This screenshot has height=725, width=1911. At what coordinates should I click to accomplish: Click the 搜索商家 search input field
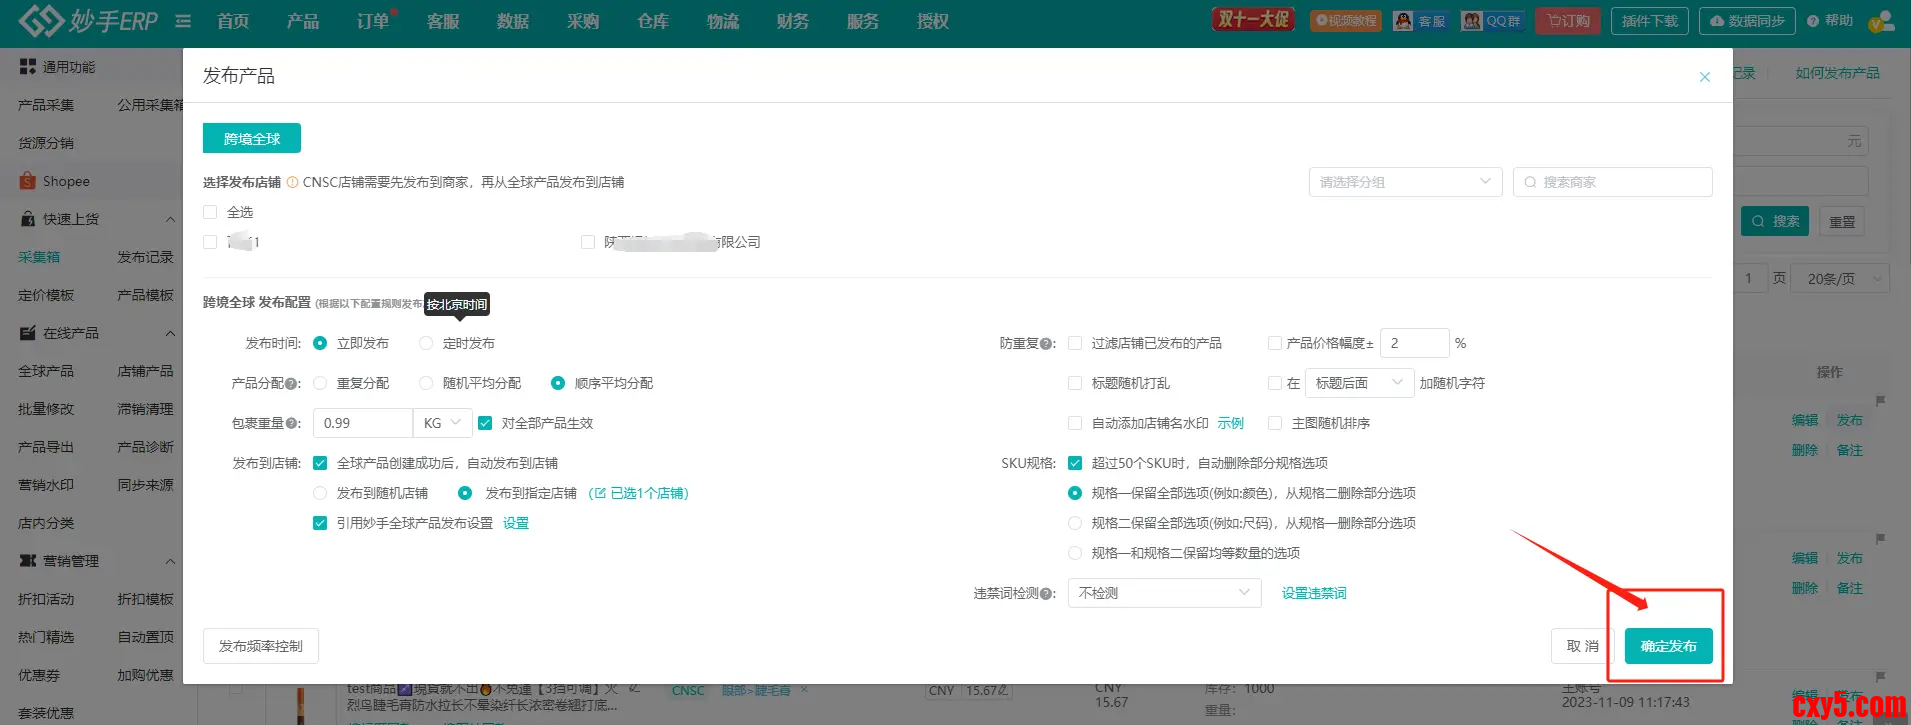[x=1620, y=182]
